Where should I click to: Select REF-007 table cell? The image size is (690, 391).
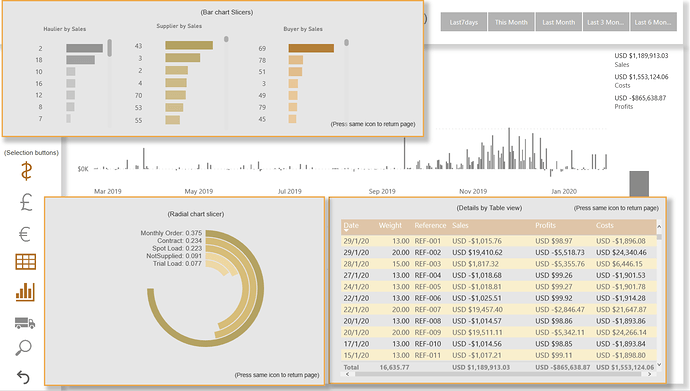point(427,310)
